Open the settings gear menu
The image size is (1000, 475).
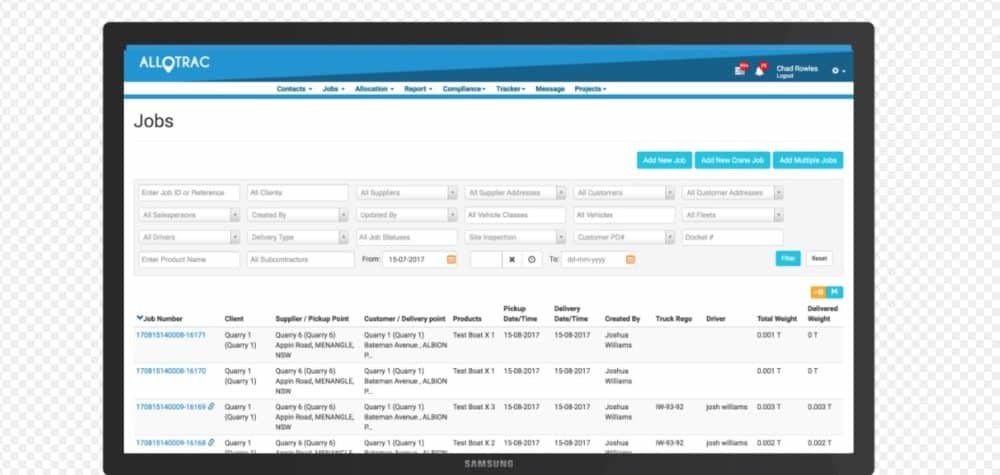[x=837, y=71]
